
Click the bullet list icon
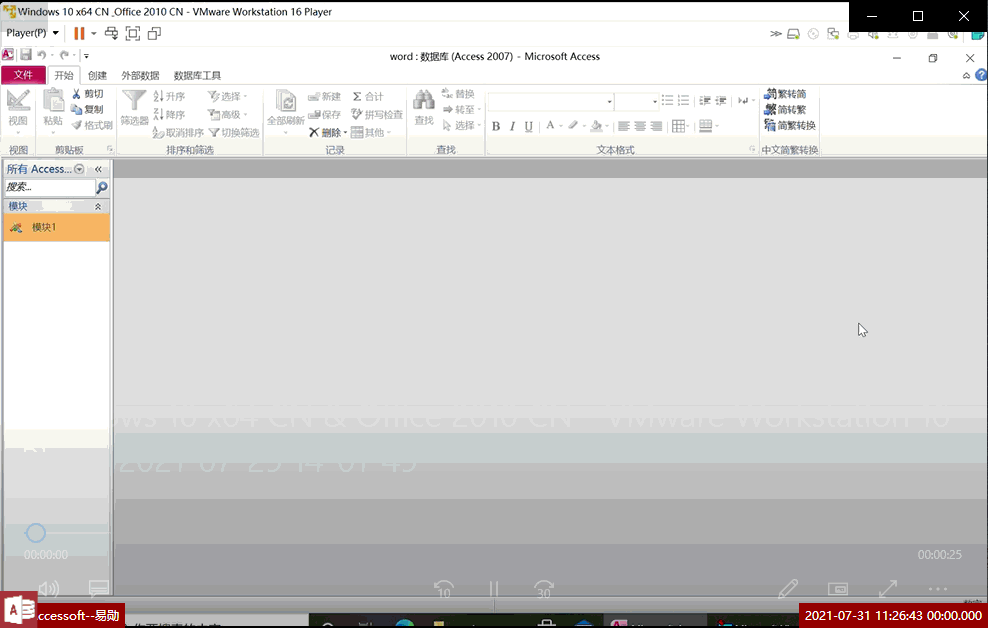pyautogui.click(x=667, y=100)
